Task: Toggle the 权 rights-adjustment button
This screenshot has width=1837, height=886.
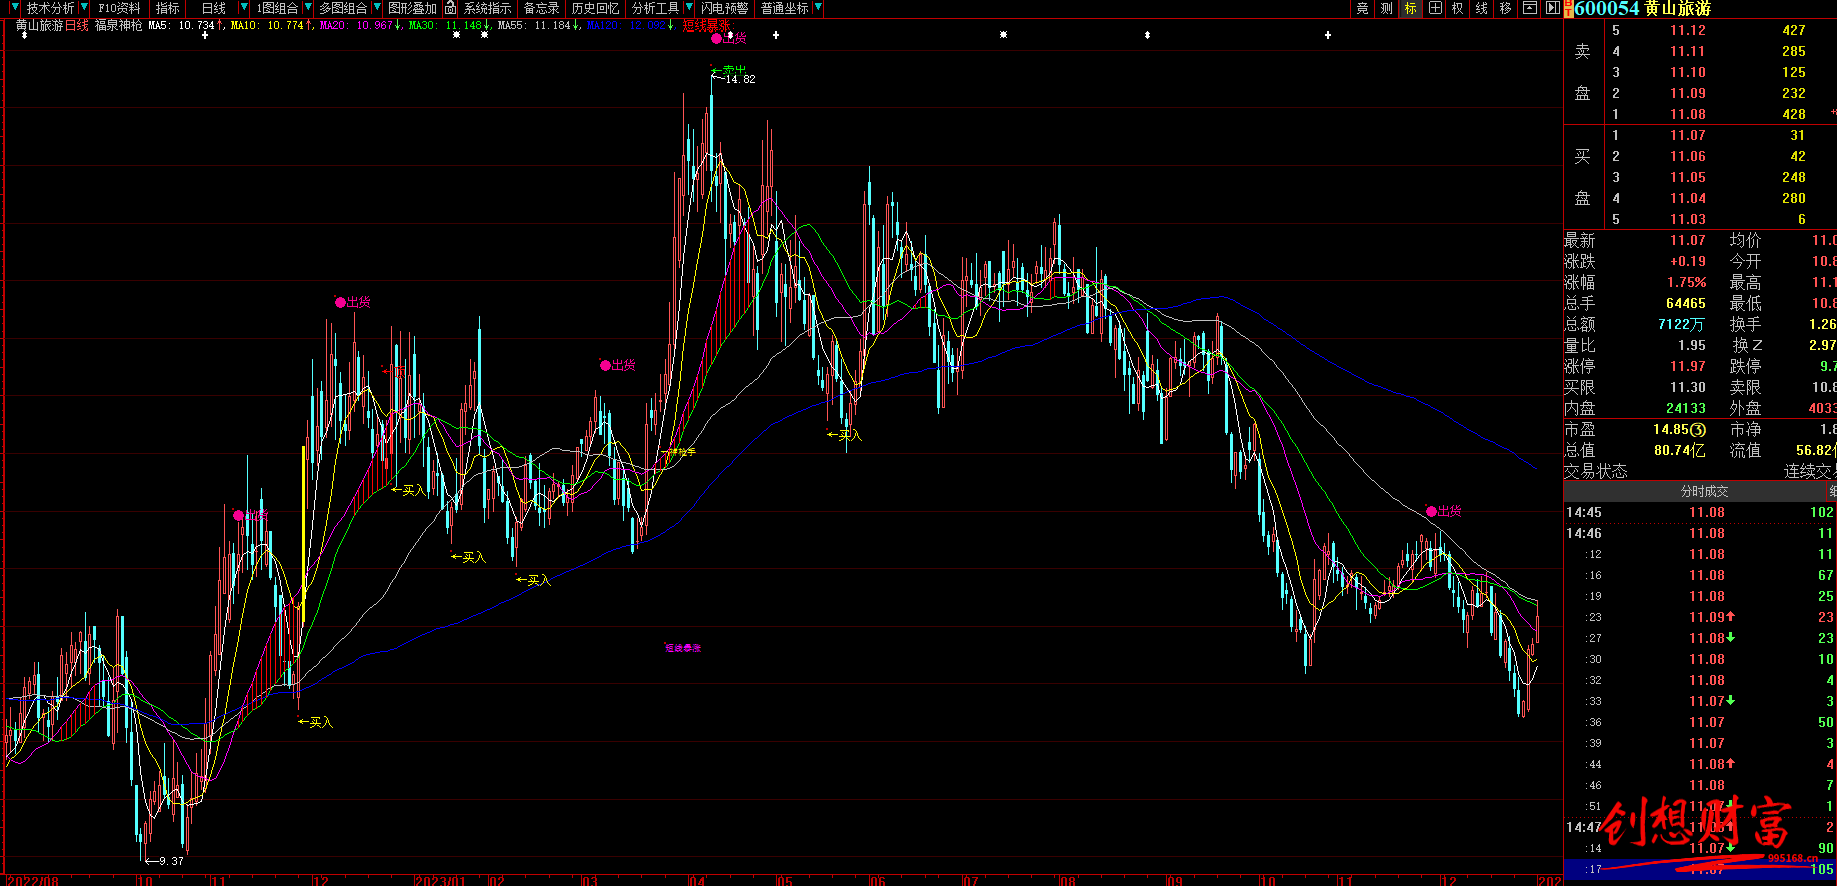Action: [1458, 8]
